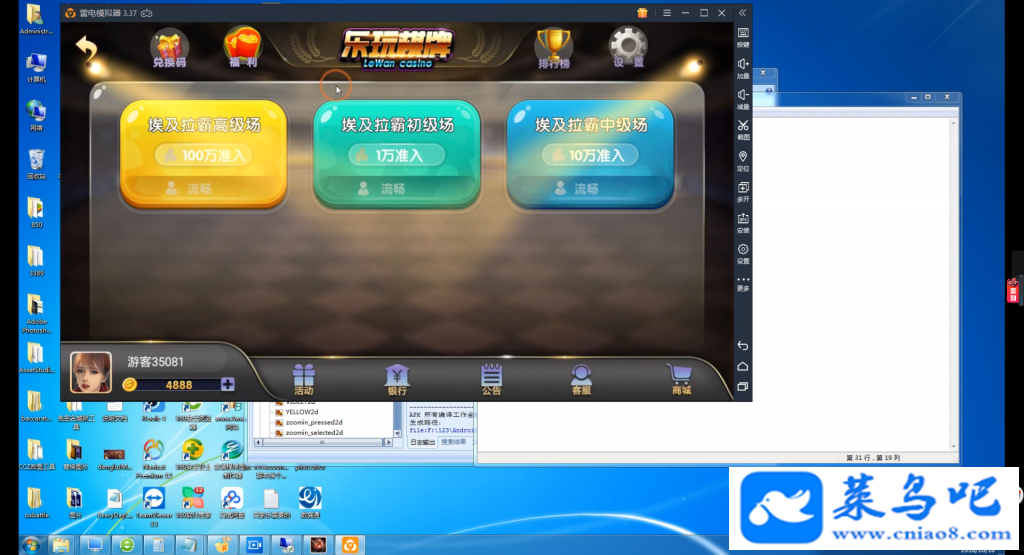The height and width of the screenshot is (555, 1024).
Task: Click the player avatar portrait
Action: [x=91, y=372]
